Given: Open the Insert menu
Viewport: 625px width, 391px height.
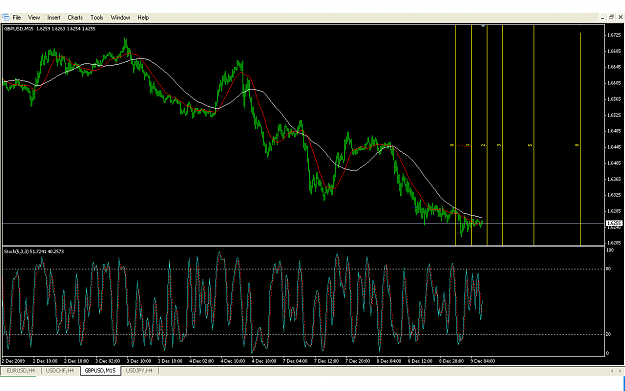Looking at the screenshot, I should tap(54, 18).
